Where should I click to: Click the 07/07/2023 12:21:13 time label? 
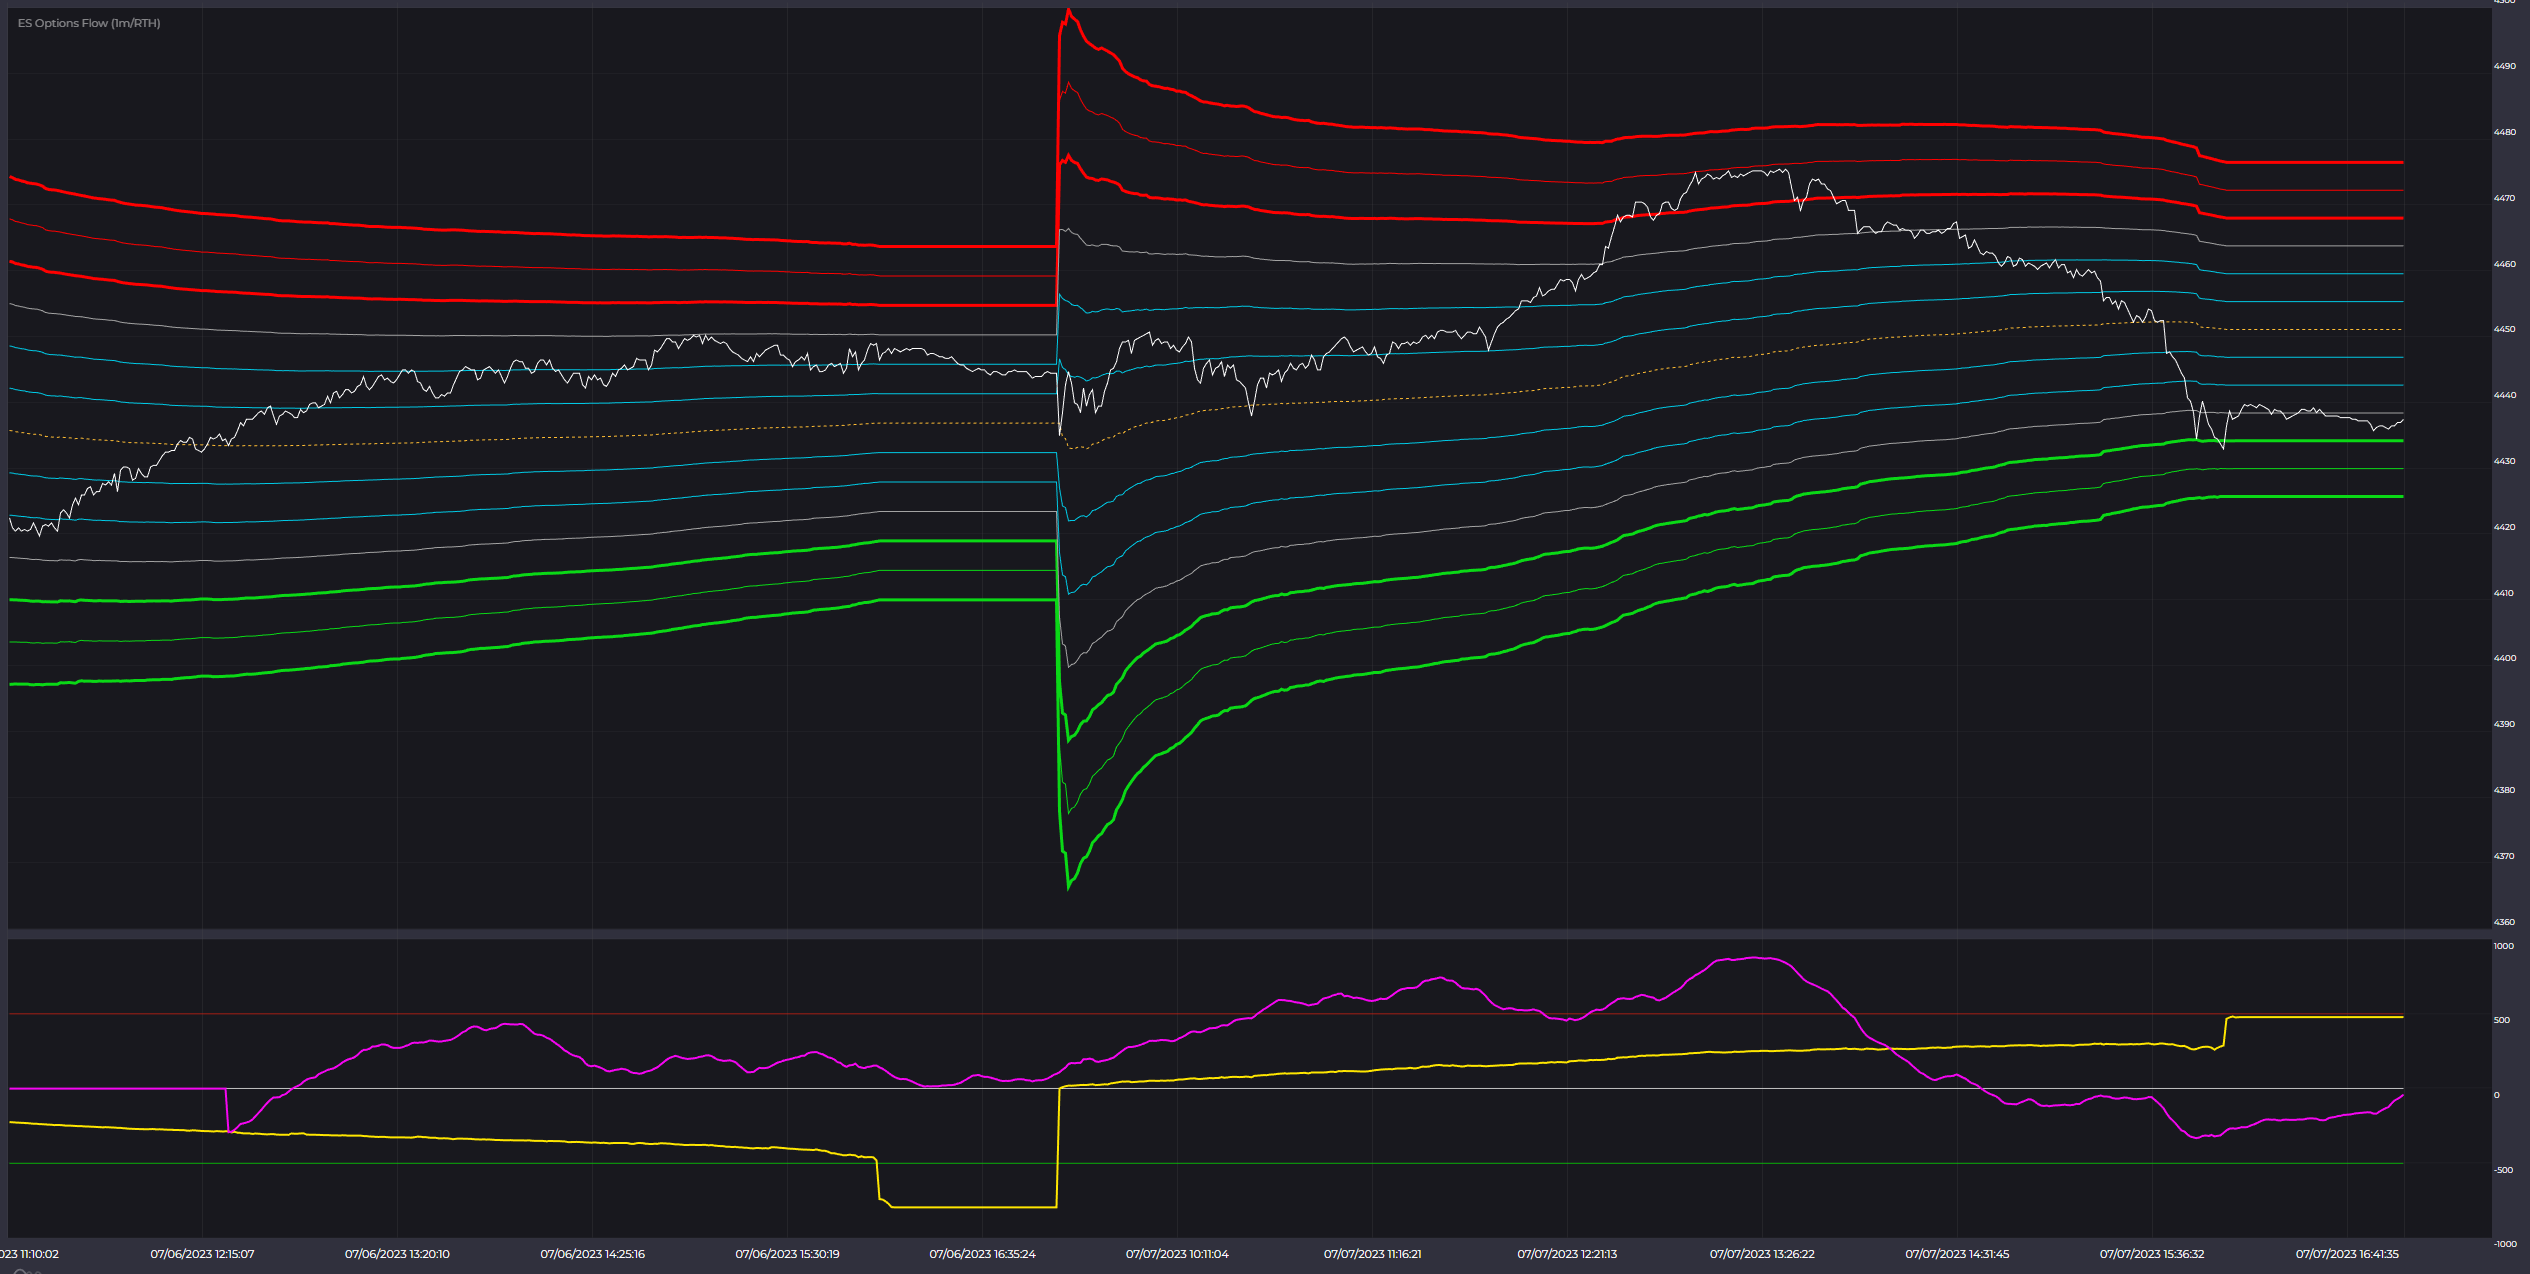pyautogui.click(x=1567, y=1254)
